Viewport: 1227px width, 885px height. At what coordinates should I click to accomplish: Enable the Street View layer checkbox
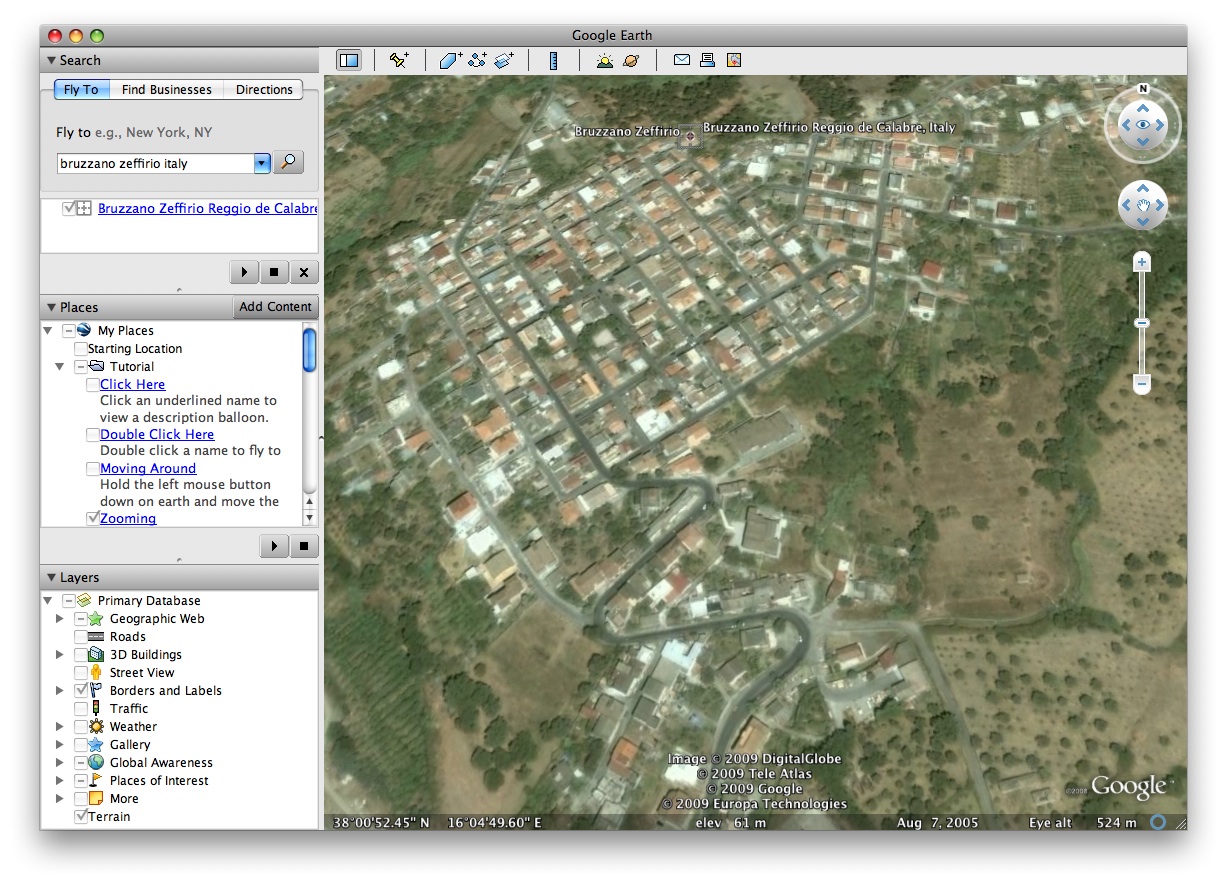click(81, 673)
